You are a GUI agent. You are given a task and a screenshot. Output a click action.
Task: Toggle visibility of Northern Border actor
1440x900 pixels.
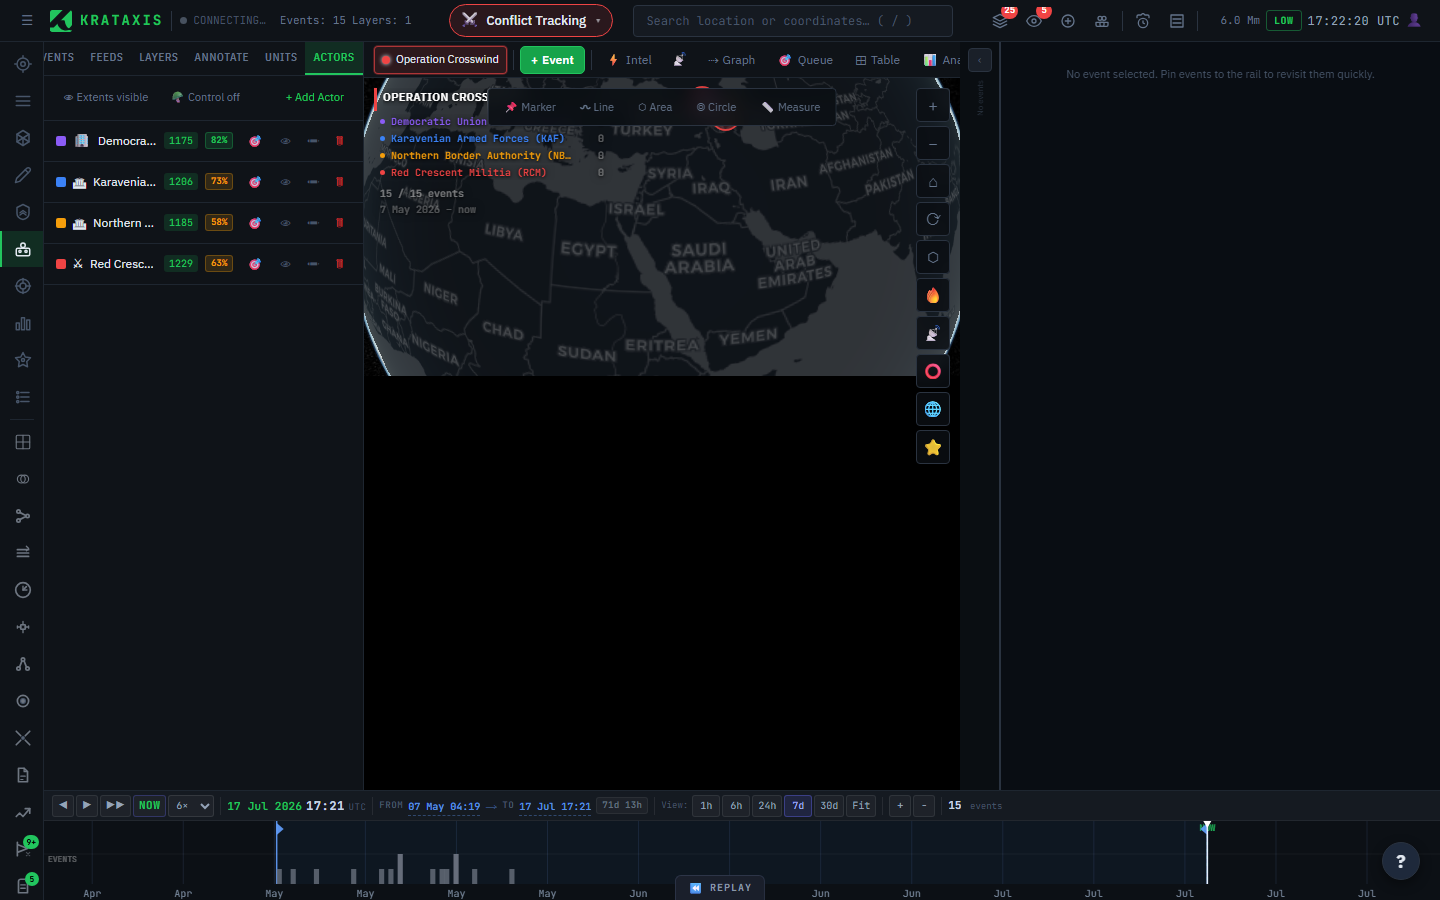[285, 223]
